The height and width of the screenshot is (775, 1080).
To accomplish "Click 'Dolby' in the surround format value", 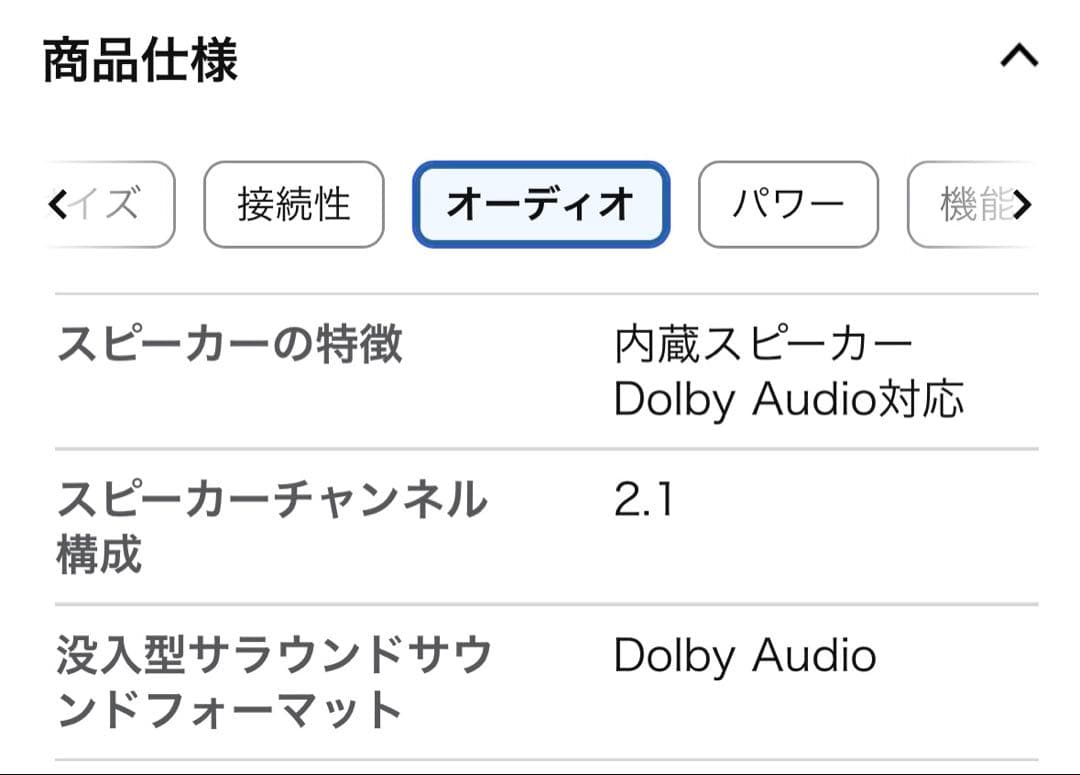I will tap(675, 656).
